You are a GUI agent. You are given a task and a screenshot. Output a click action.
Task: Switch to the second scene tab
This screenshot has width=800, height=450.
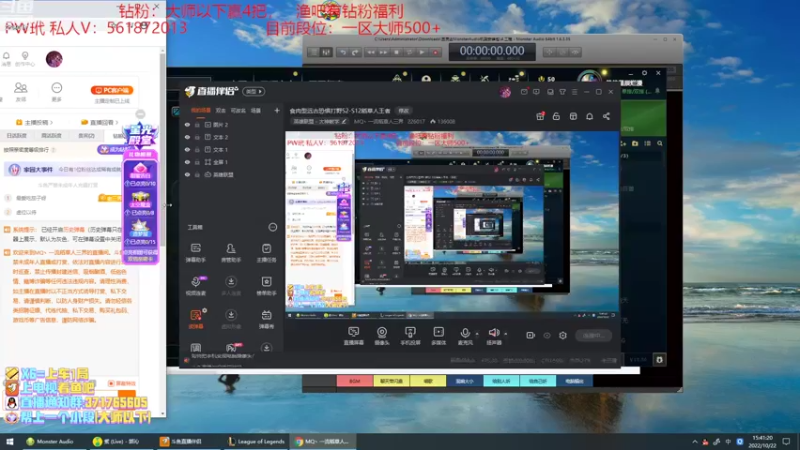pos(220,110)
